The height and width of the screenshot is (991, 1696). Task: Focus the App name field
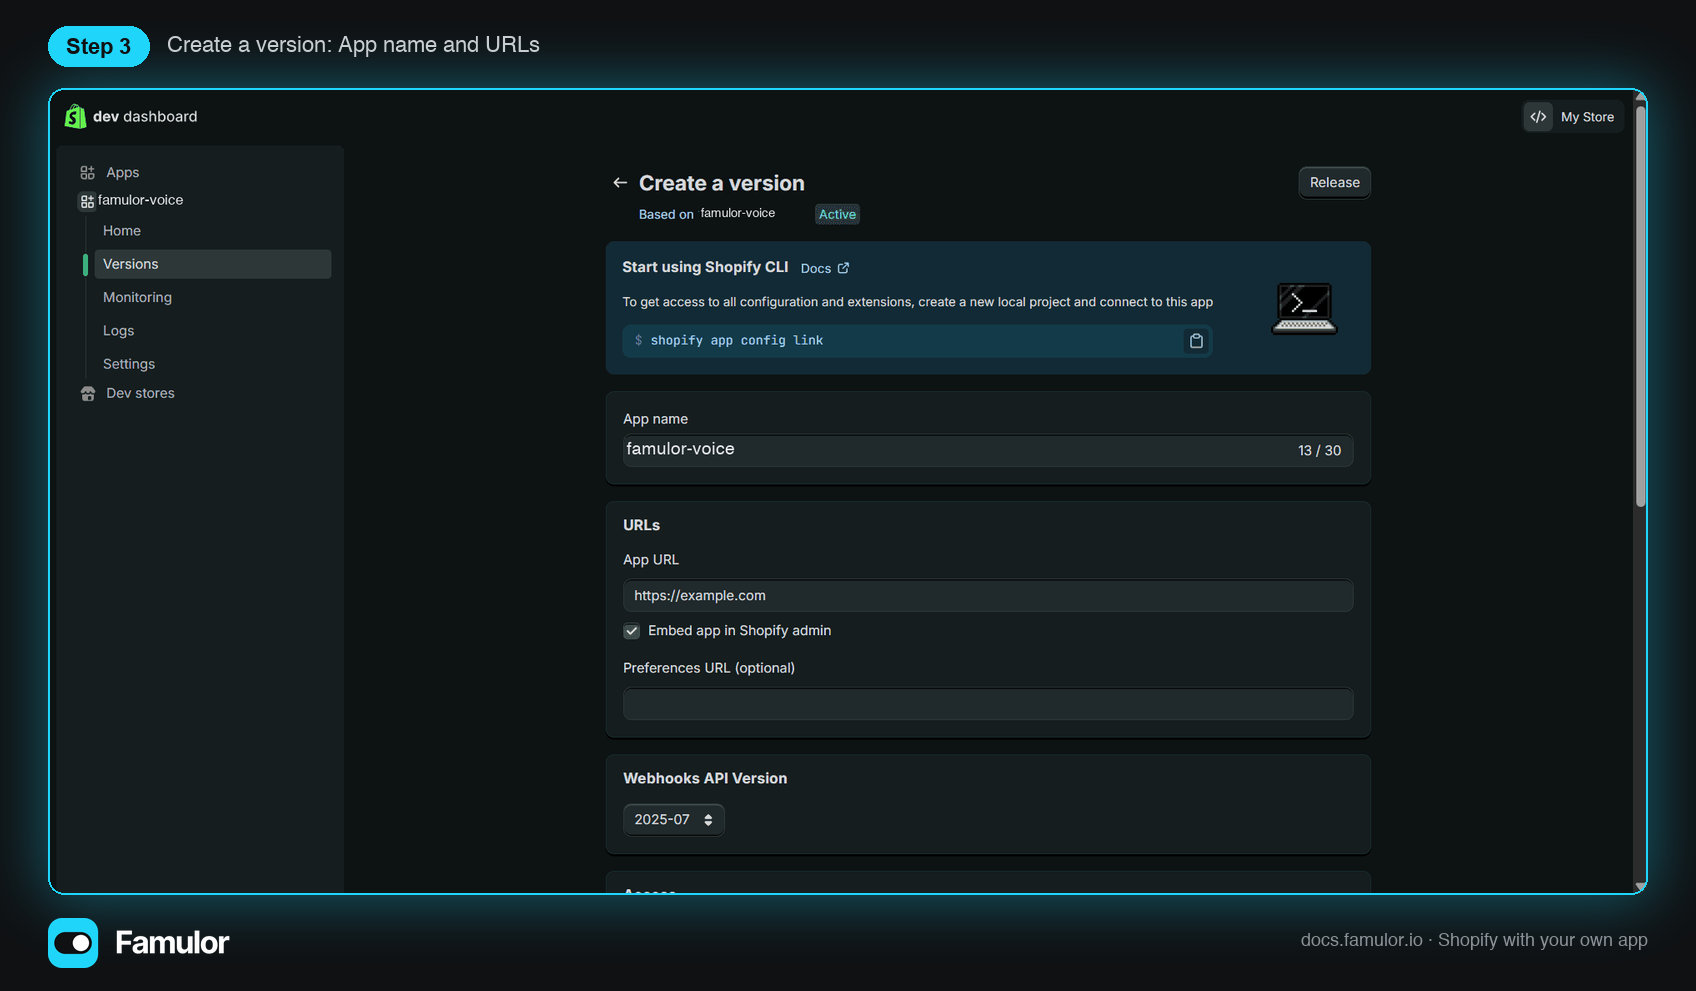[988, 450]
